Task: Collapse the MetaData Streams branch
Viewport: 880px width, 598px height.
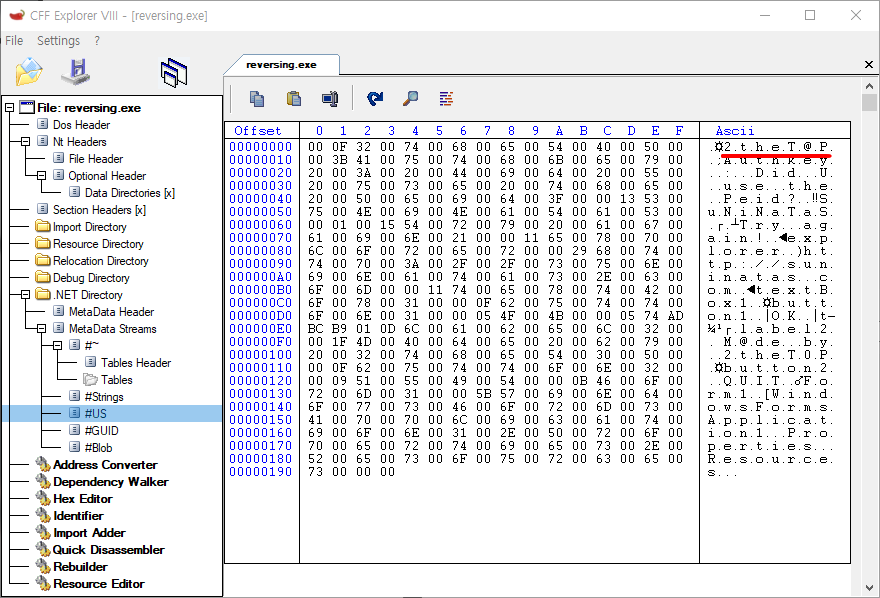Action: [x=42, y=329]
